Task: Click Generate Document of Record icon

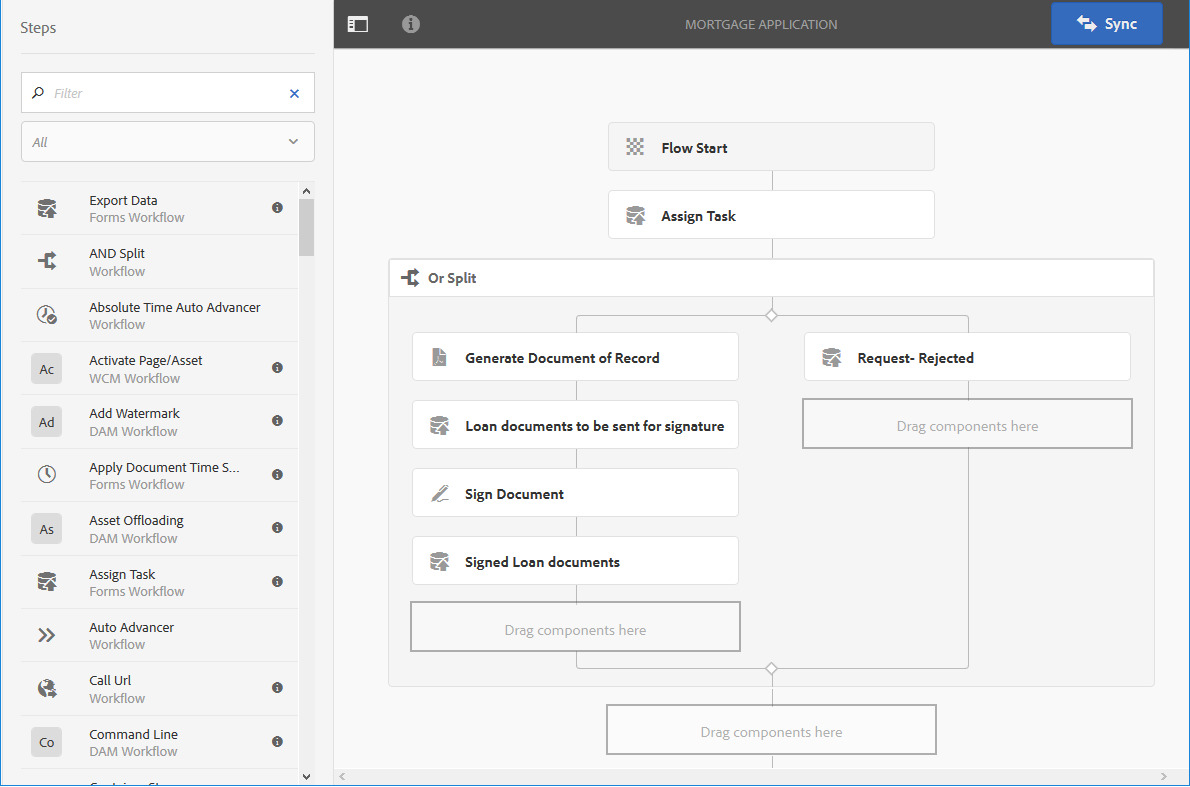Action: pyautogui.click(x=439, y=357)
